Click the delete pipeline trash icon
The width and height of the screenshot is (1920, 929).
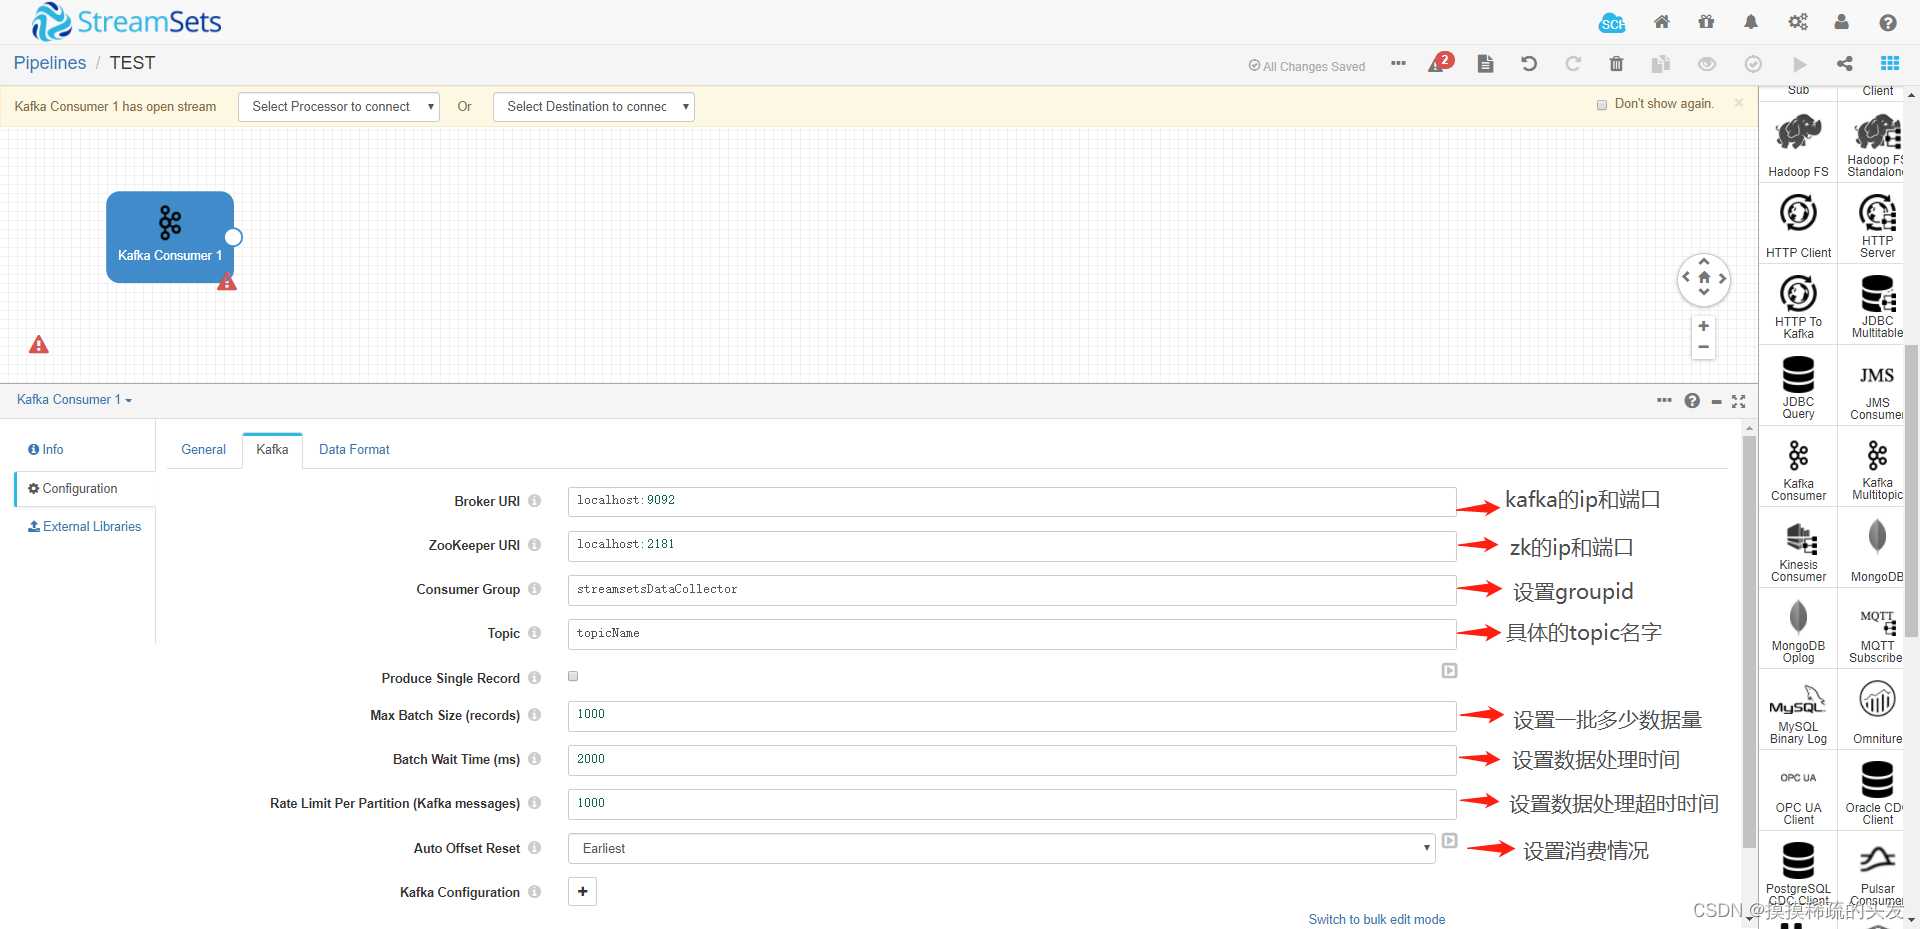pyautogui.click(x=1617, y=63)
